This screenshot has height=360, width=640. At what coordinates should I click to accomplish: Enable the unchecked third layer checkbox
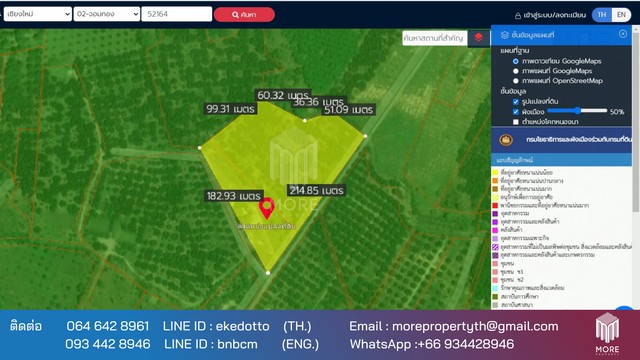516,122
